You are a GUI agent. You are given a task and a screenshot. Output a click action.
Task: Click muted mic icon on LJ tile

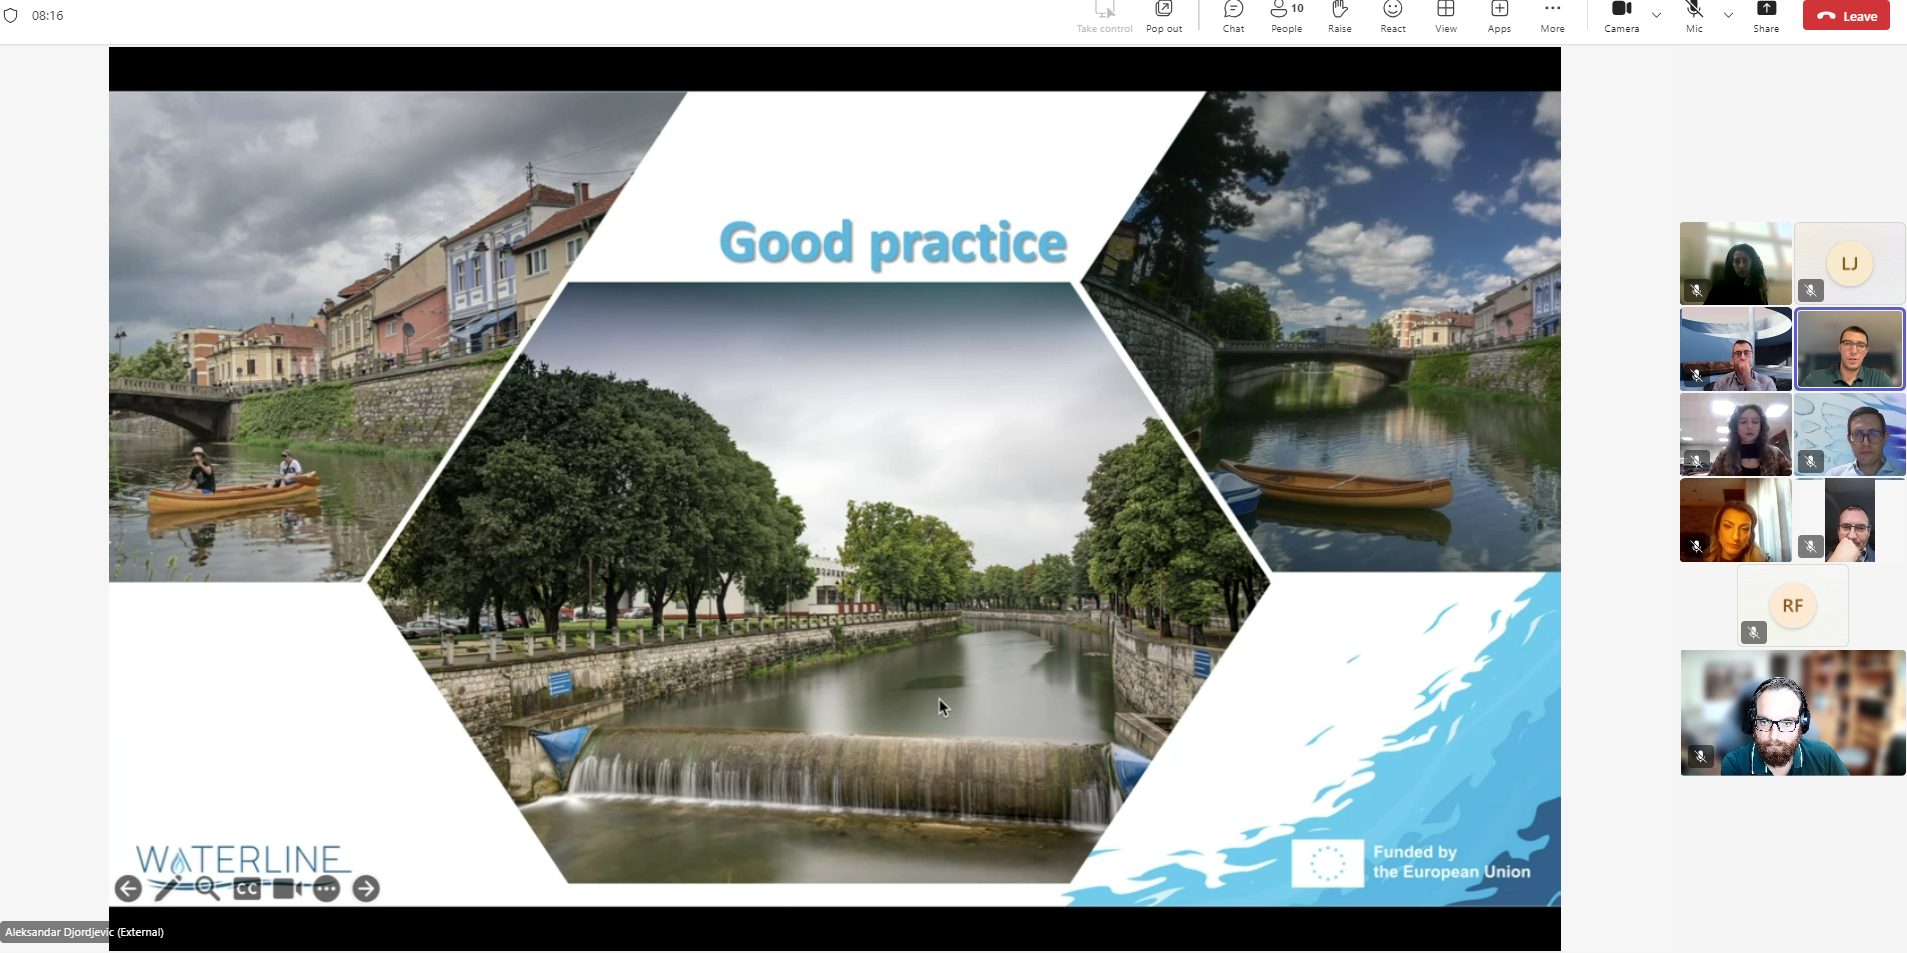pyautogui.click(x=1810, y=291)
